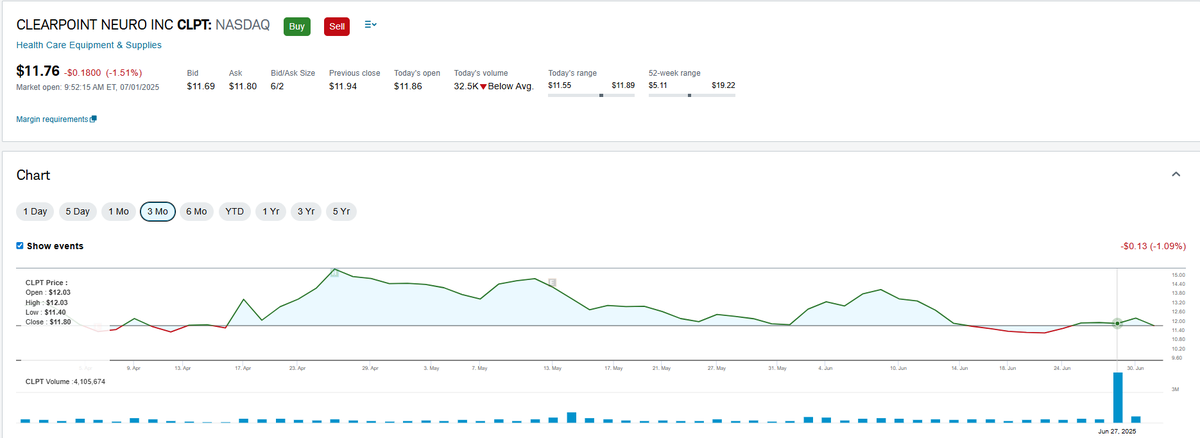
Task: Click the -$0.13 (-1.09%) chart change
Action: click(1152, 245)
